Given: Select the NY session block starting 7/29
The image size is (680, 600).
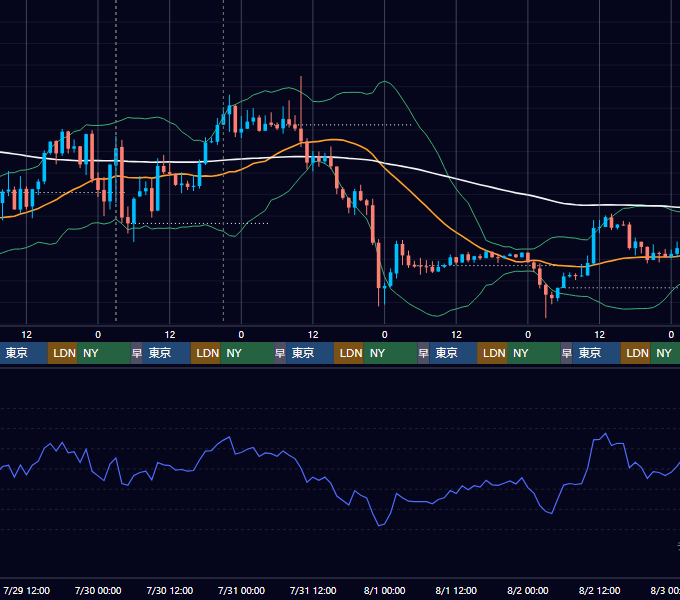Looking at the screenshot, I should pyautogui.click(x=104, y=353).
